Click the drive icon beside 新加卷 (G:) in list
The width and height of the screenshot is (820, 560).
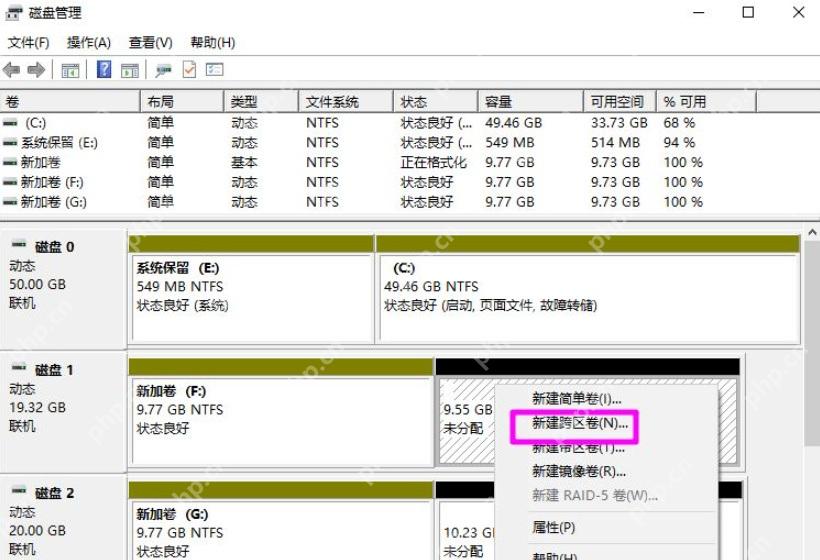point(10,202)
